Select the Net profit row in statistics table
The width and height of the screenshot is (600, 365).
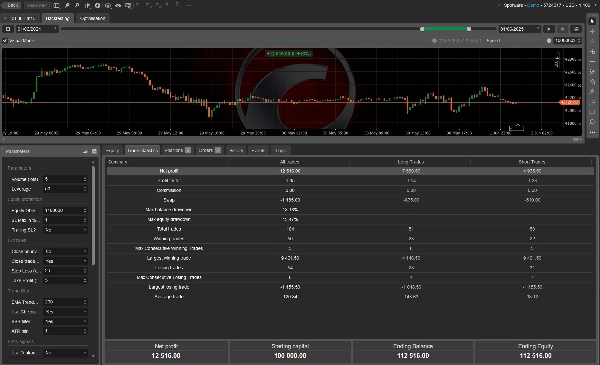click(350, 171)
